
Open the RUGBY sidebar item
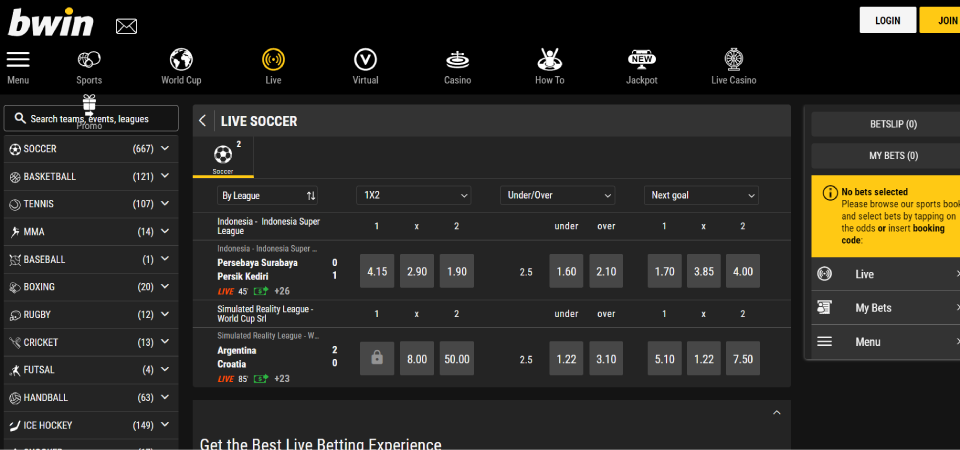pyautogui.click(x=91, y=315)
